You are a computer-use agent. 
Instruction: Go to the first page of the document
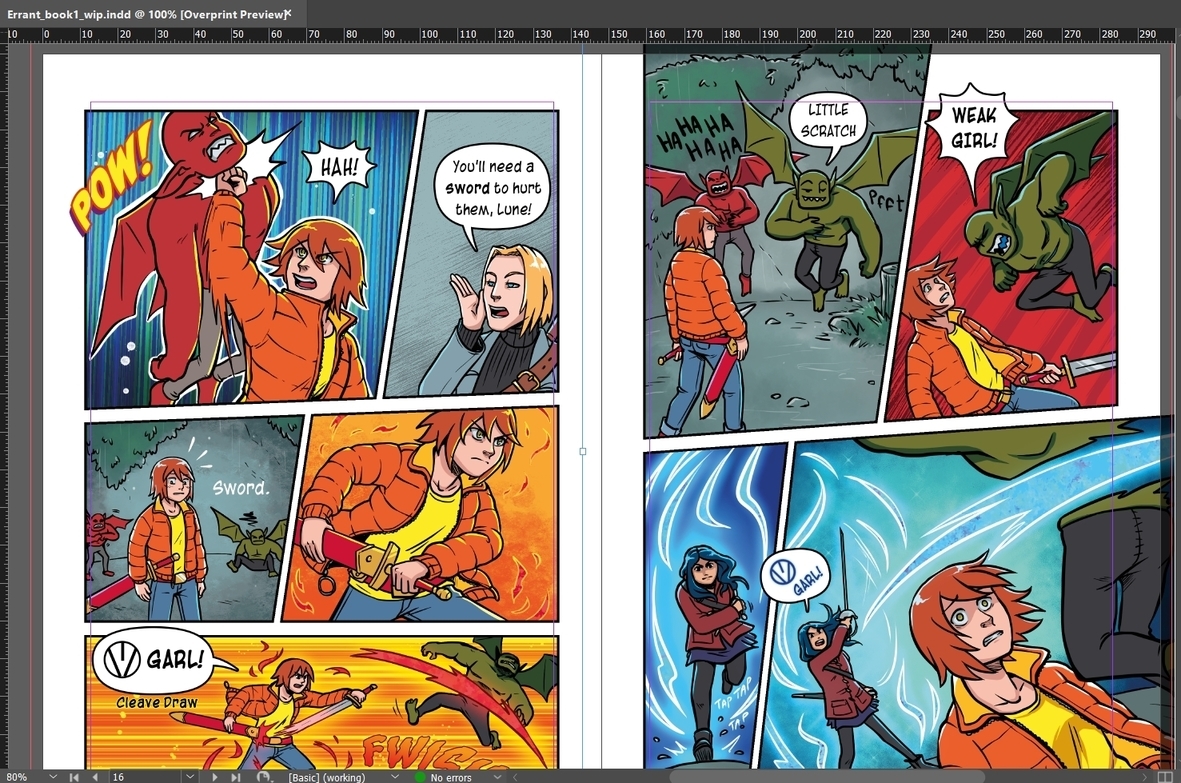75,777
